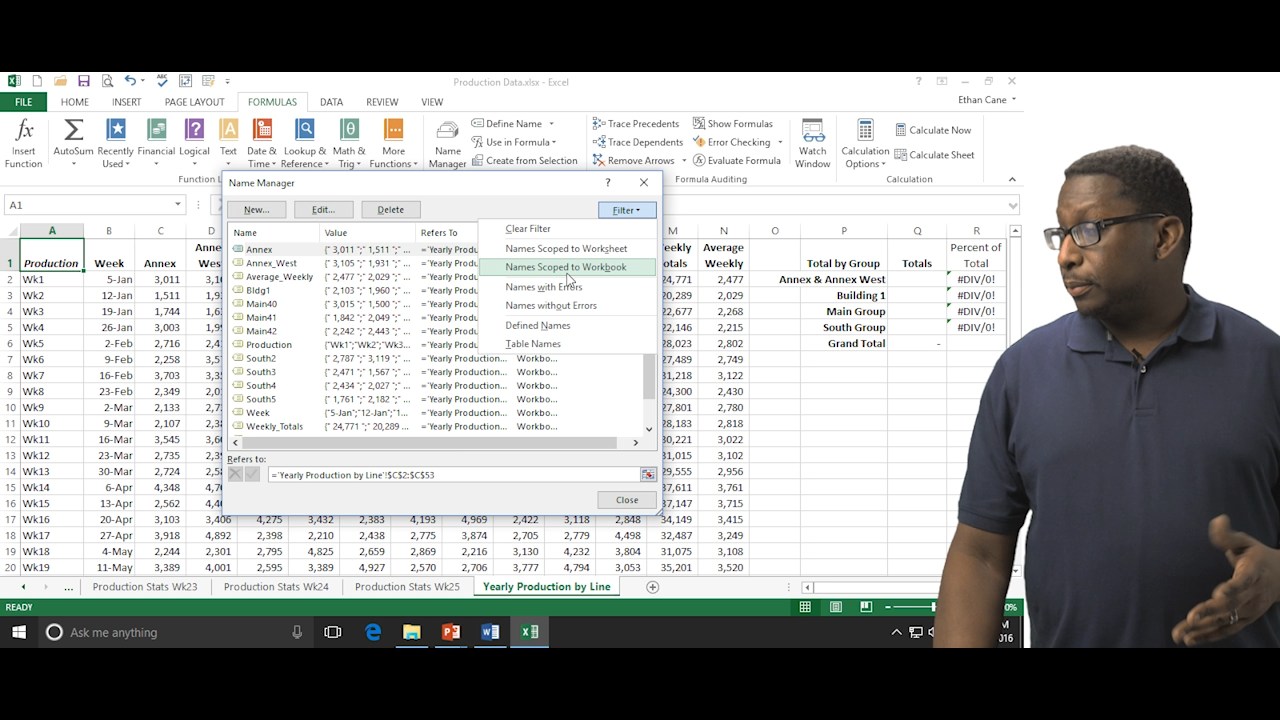
Task: Select Names Scoped to Workbook
Action: click(567, 267)
